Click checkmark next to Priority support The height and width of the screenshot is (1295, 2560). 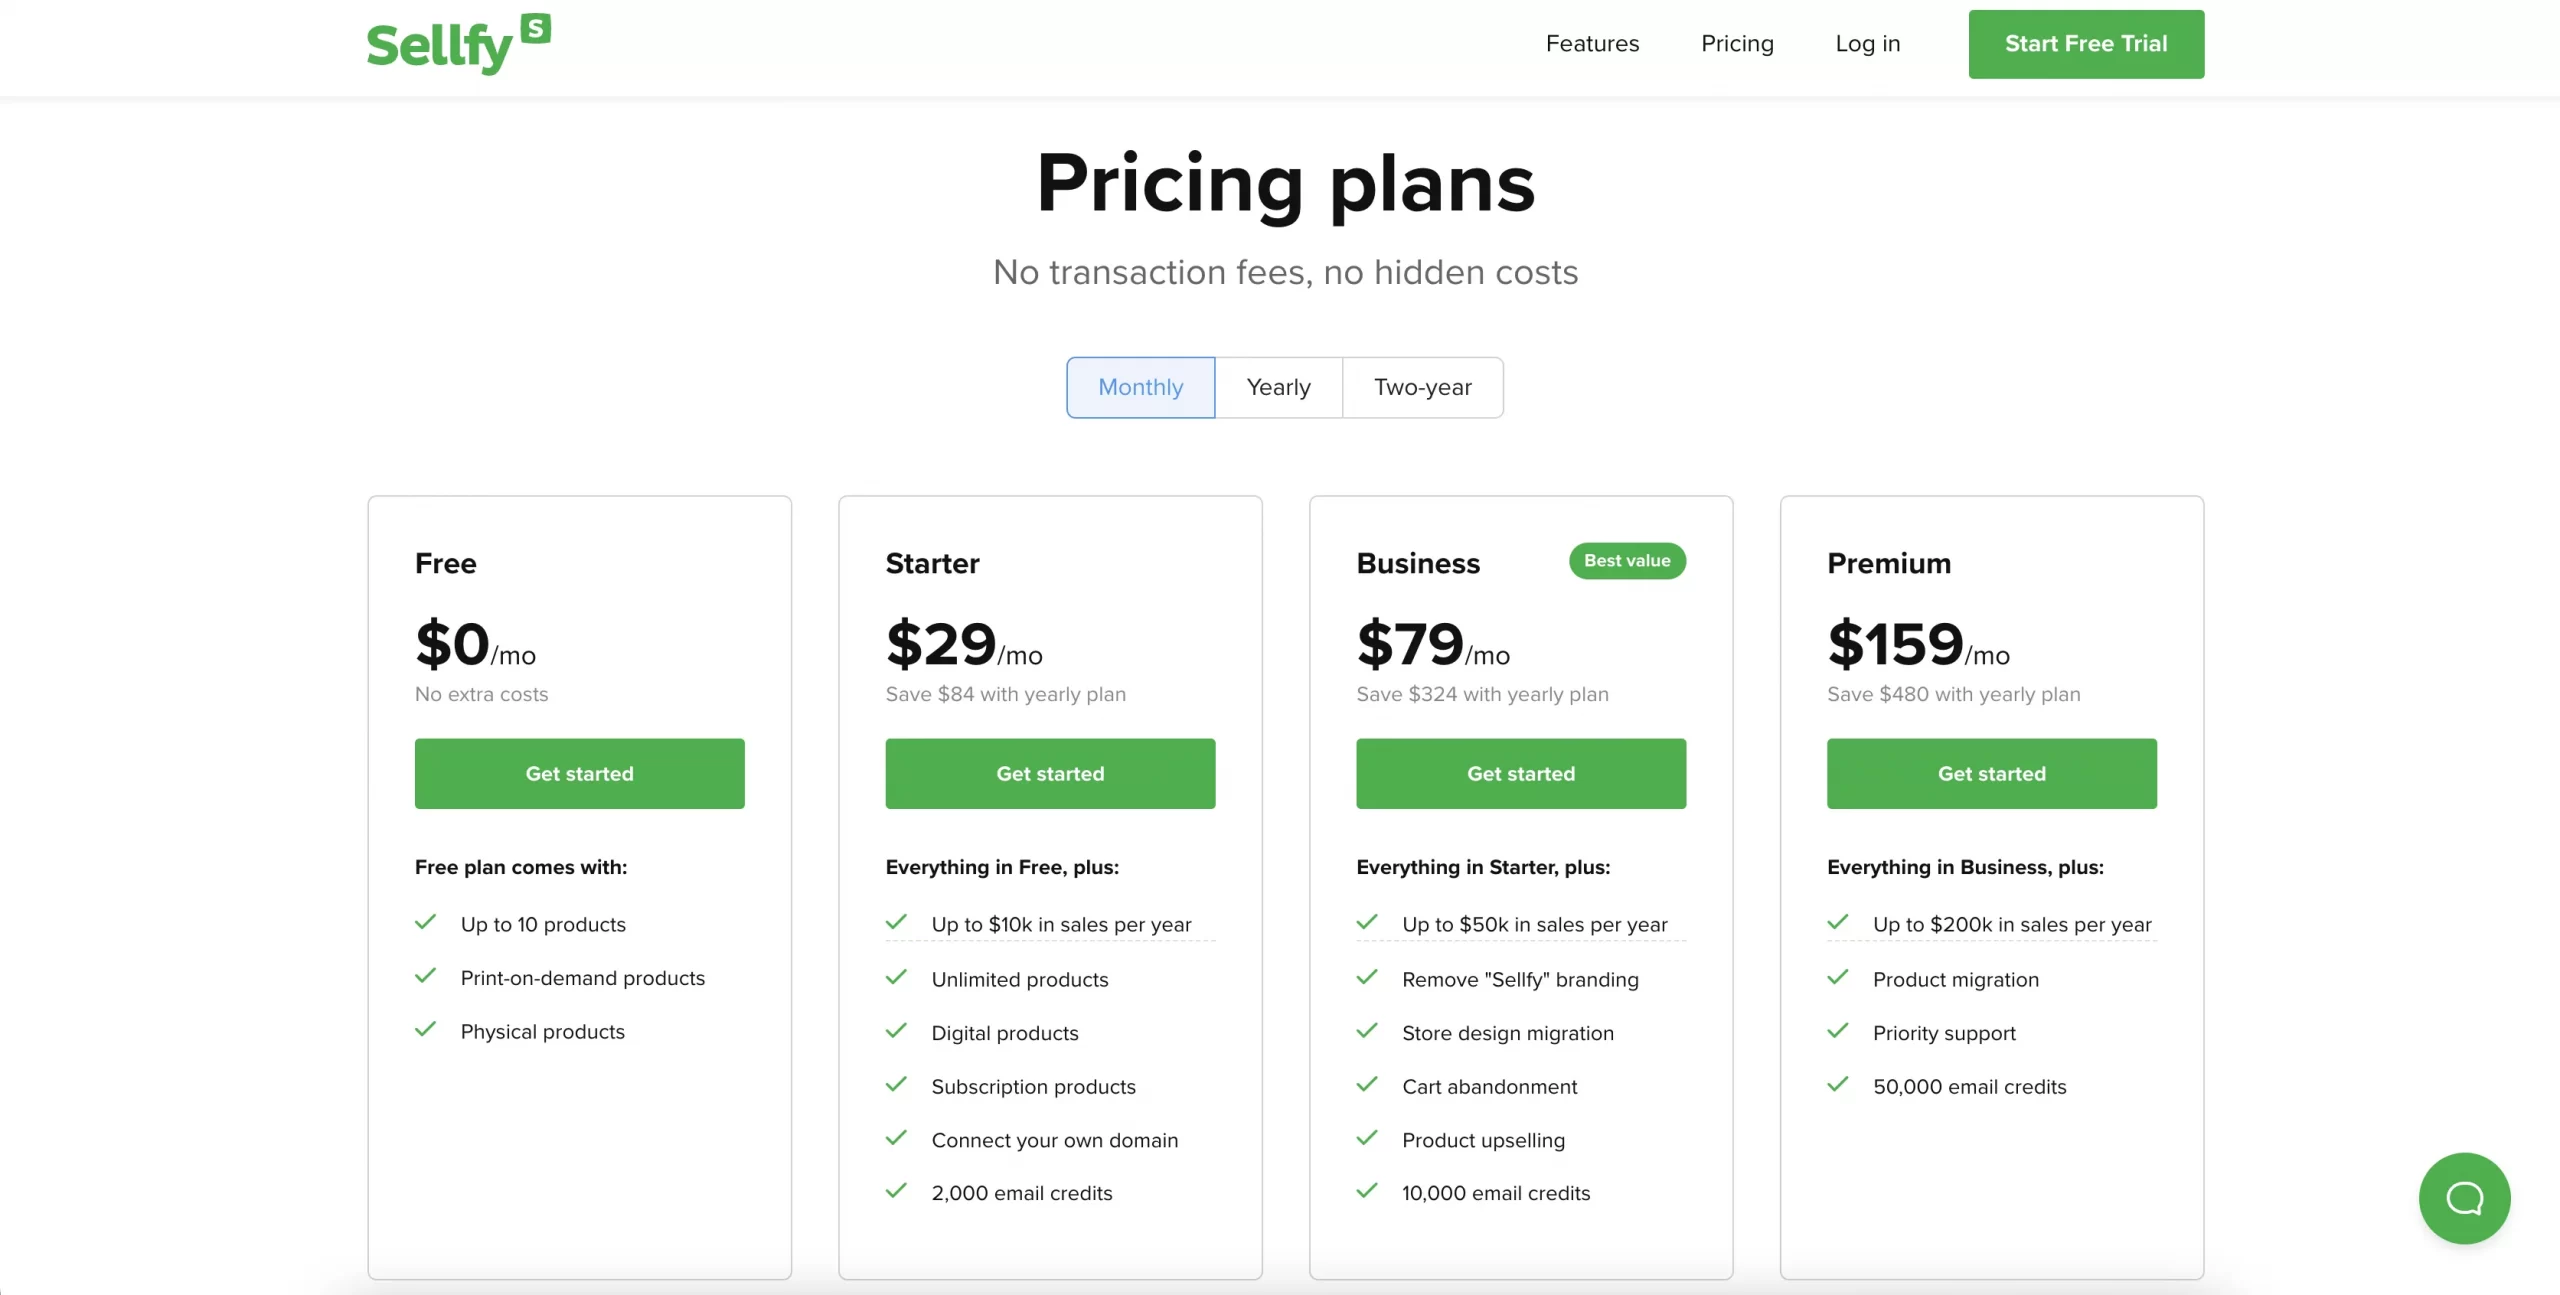[x=1838, y=1031]
